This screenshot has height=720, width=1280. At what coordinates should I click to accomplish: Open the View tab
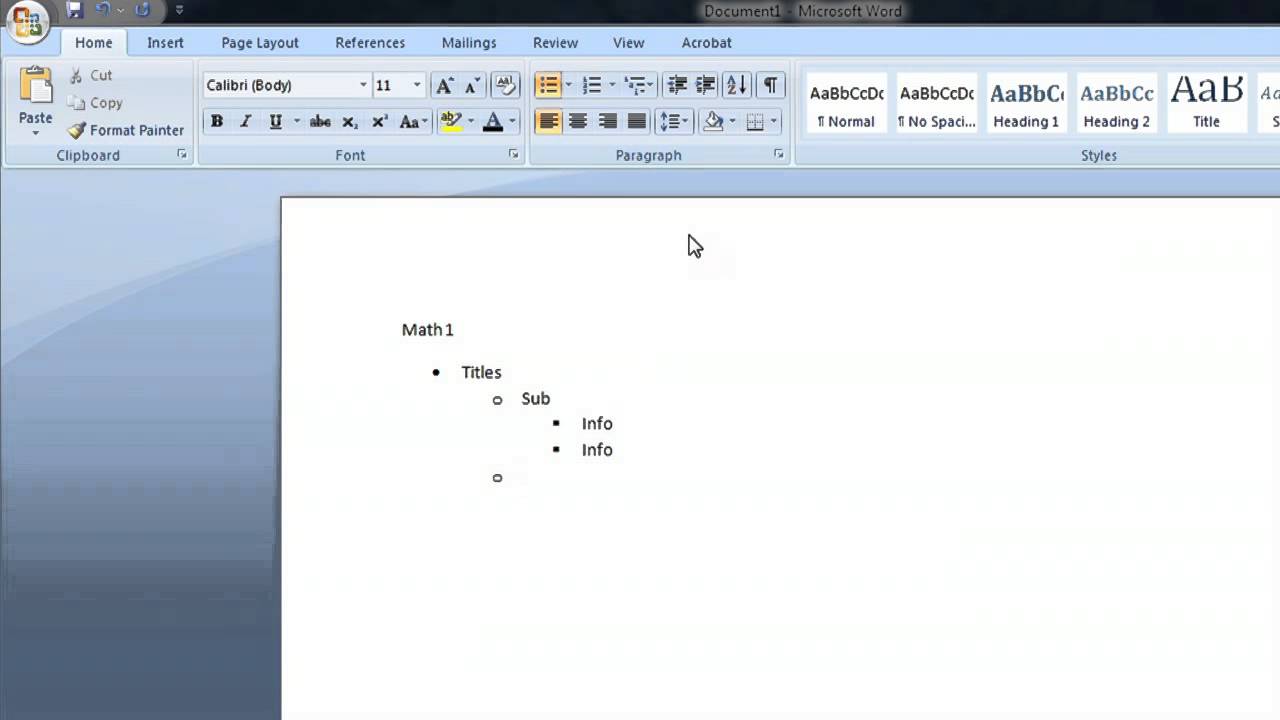pyautogui.click(x=628, y=43)
